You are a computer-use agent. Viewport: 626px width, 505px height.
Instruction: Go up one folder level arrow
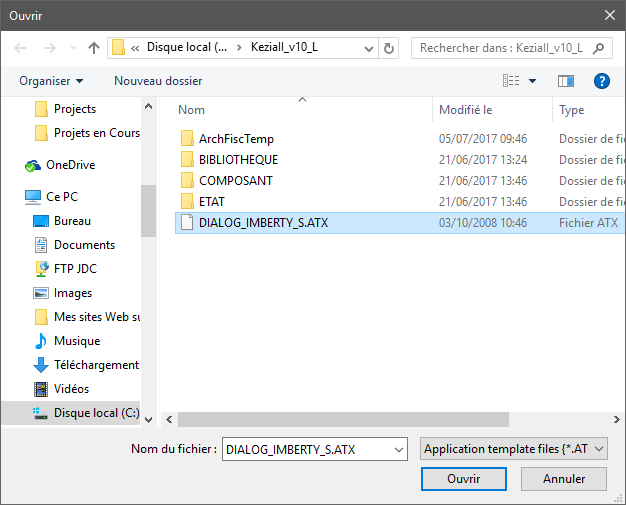coord(94,48)
